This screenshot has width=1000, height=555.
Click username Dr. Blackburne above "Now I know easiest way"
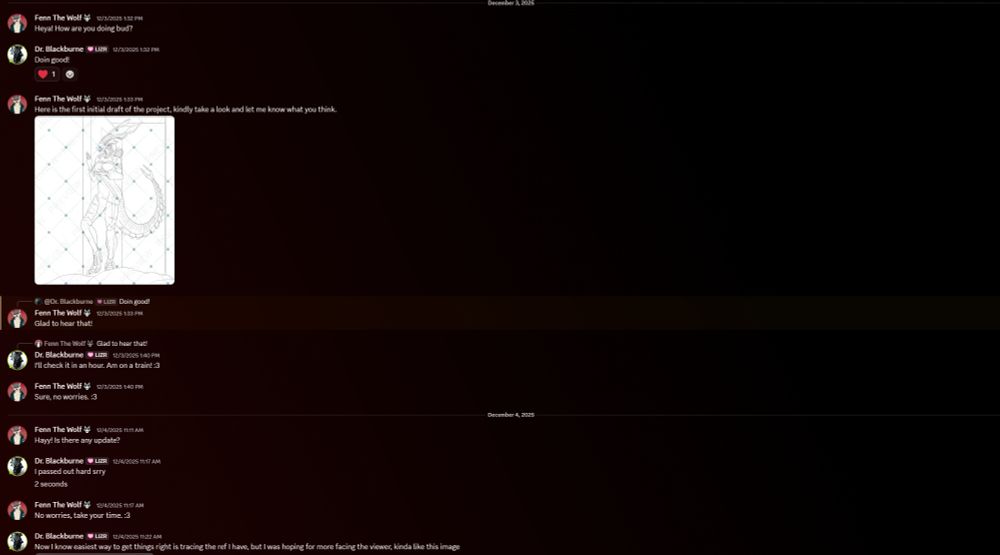point(59,536)
